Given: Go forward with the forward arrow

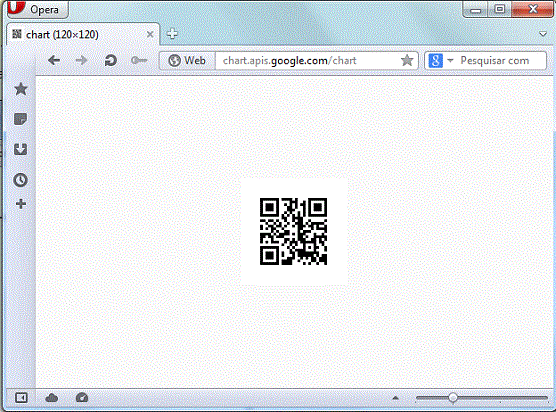Looking at the screenshot, I should click(82, 61).
